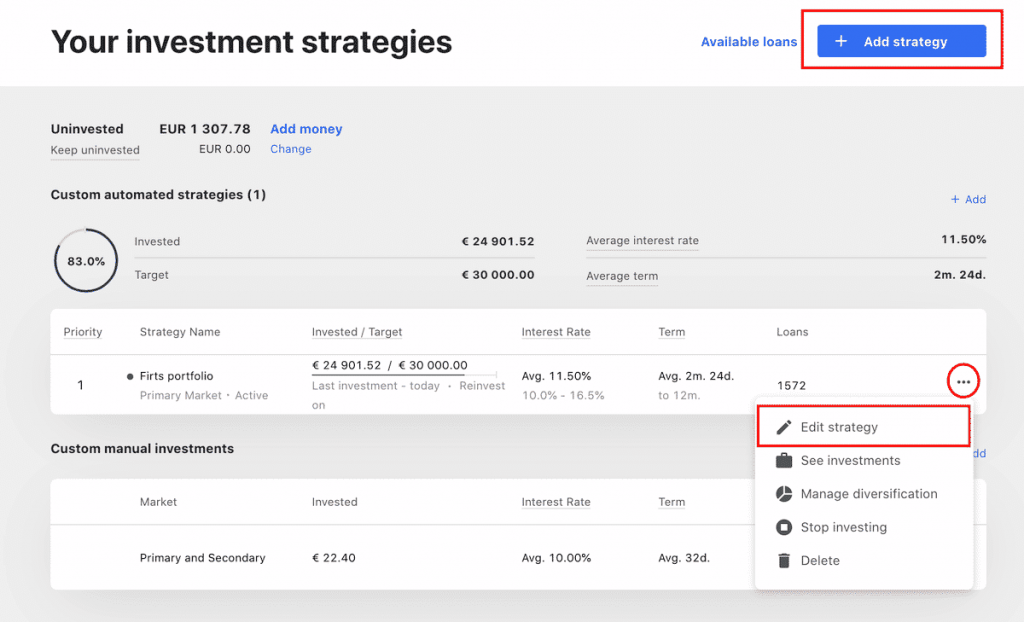Image resolution: width=1024 pixels, height=622 pixels.
Task: Select See investments menu entry
Action: [x=863, y=461]
